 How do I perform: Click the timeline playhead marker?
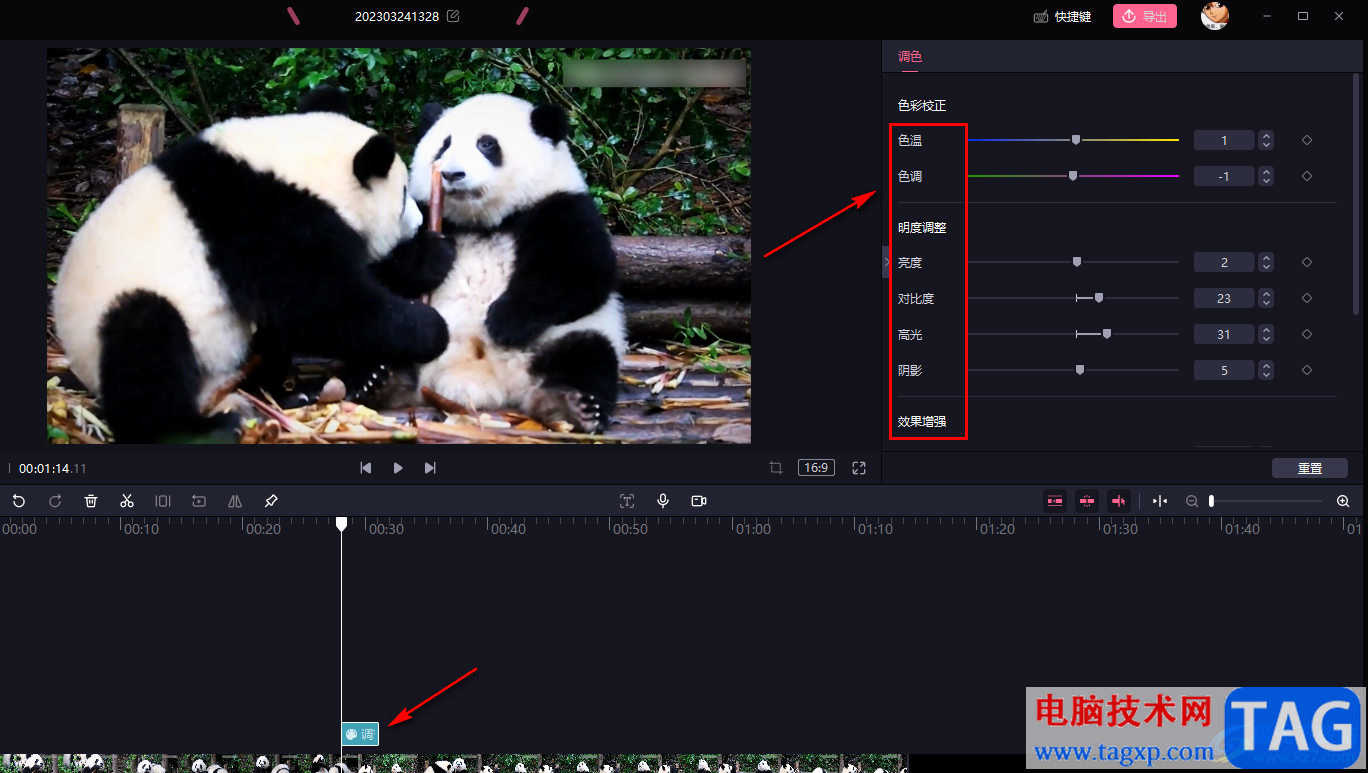341,524
